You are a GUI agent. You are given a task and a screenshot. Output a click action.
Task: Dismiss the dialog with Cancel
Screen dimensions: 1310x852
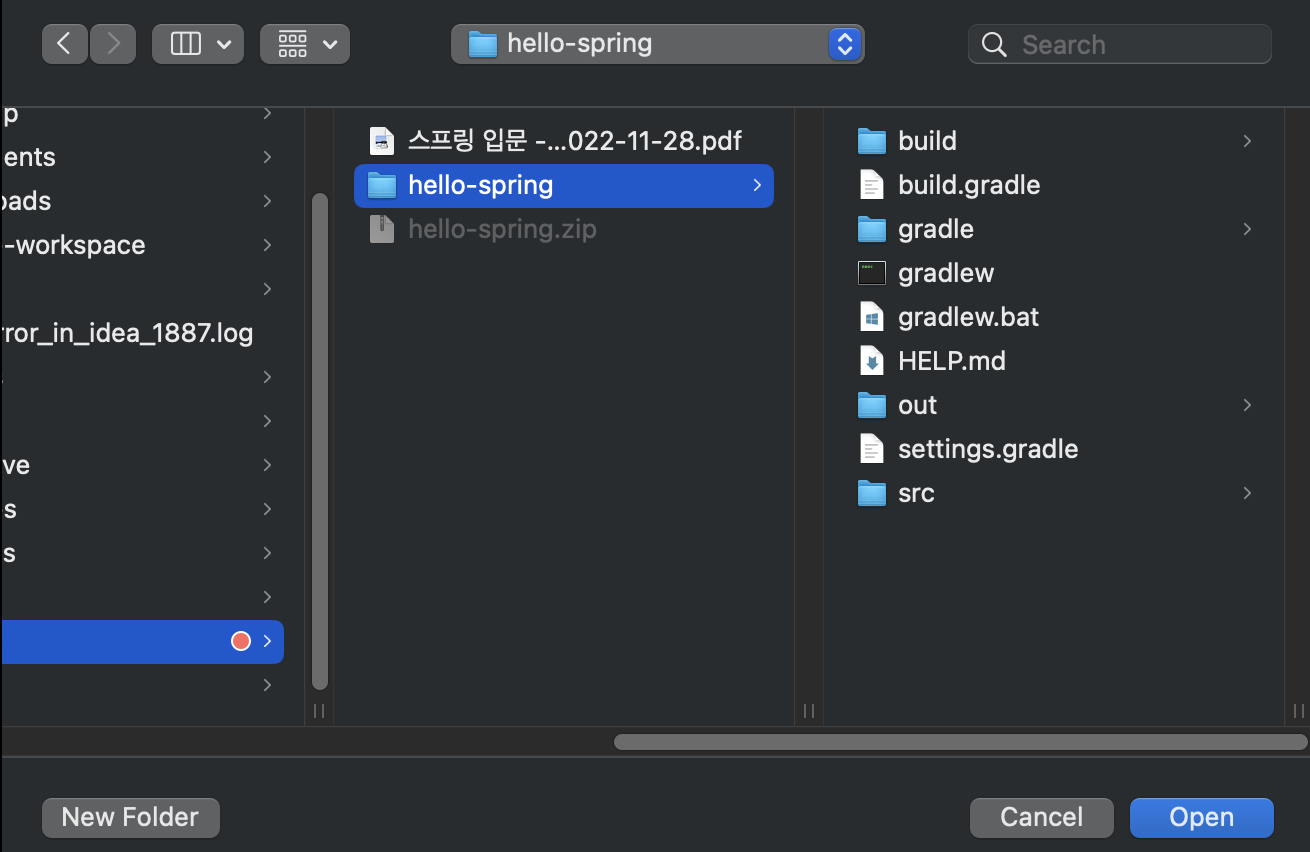click(x=1041, y=817)
